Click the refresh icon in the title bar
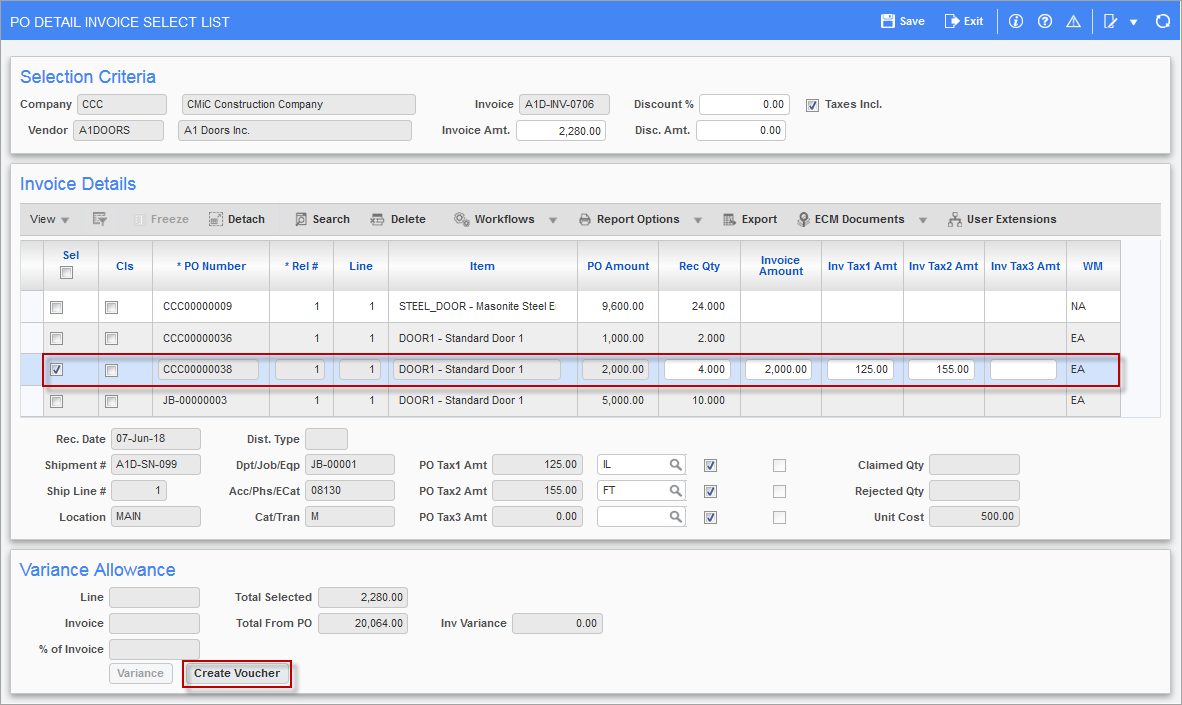Viewport: 1182px width, 705px height. (1163, 20)
